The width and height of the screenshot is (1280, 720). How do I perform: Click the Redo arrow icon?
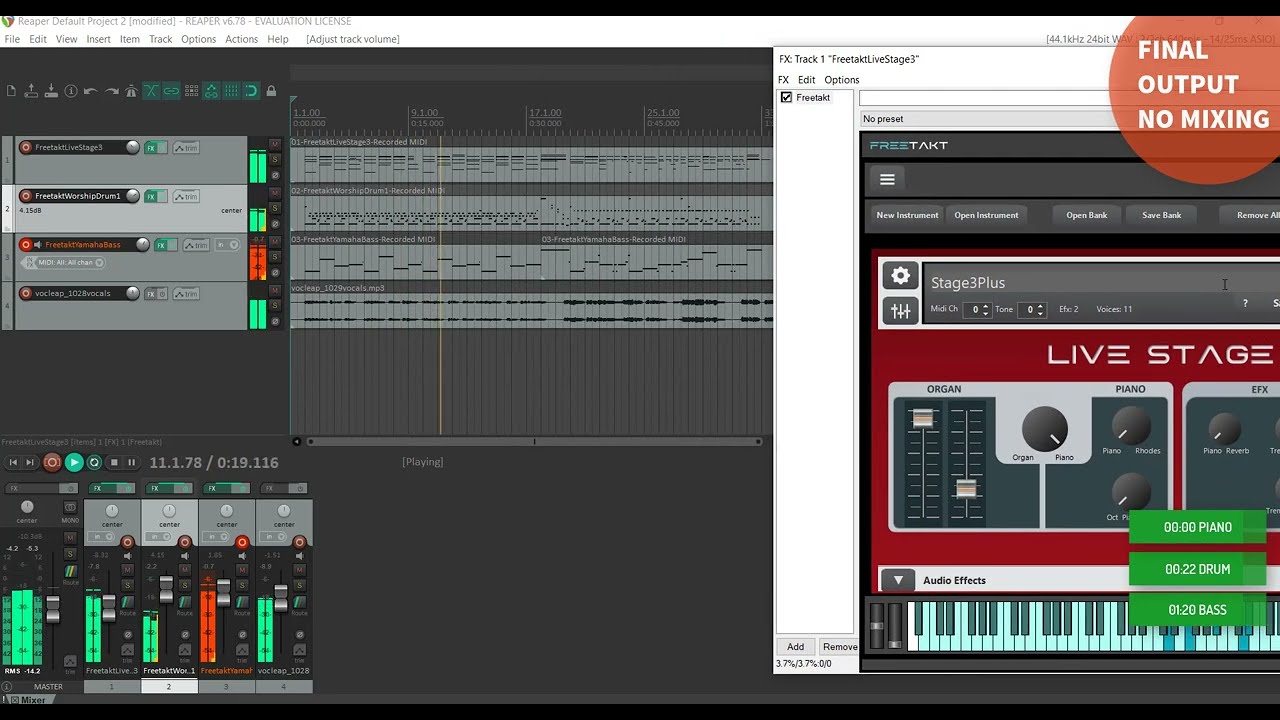point(111,91)
